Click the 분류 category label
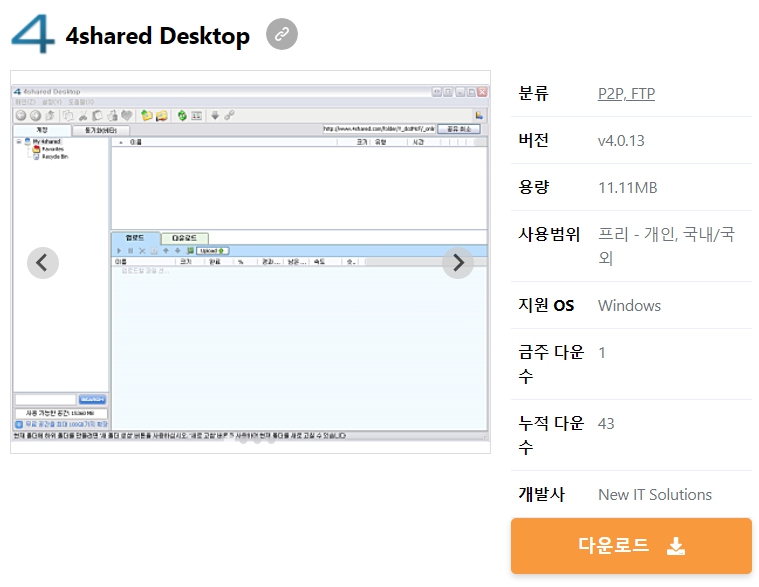Screen dimensions: 759x587 533,93
